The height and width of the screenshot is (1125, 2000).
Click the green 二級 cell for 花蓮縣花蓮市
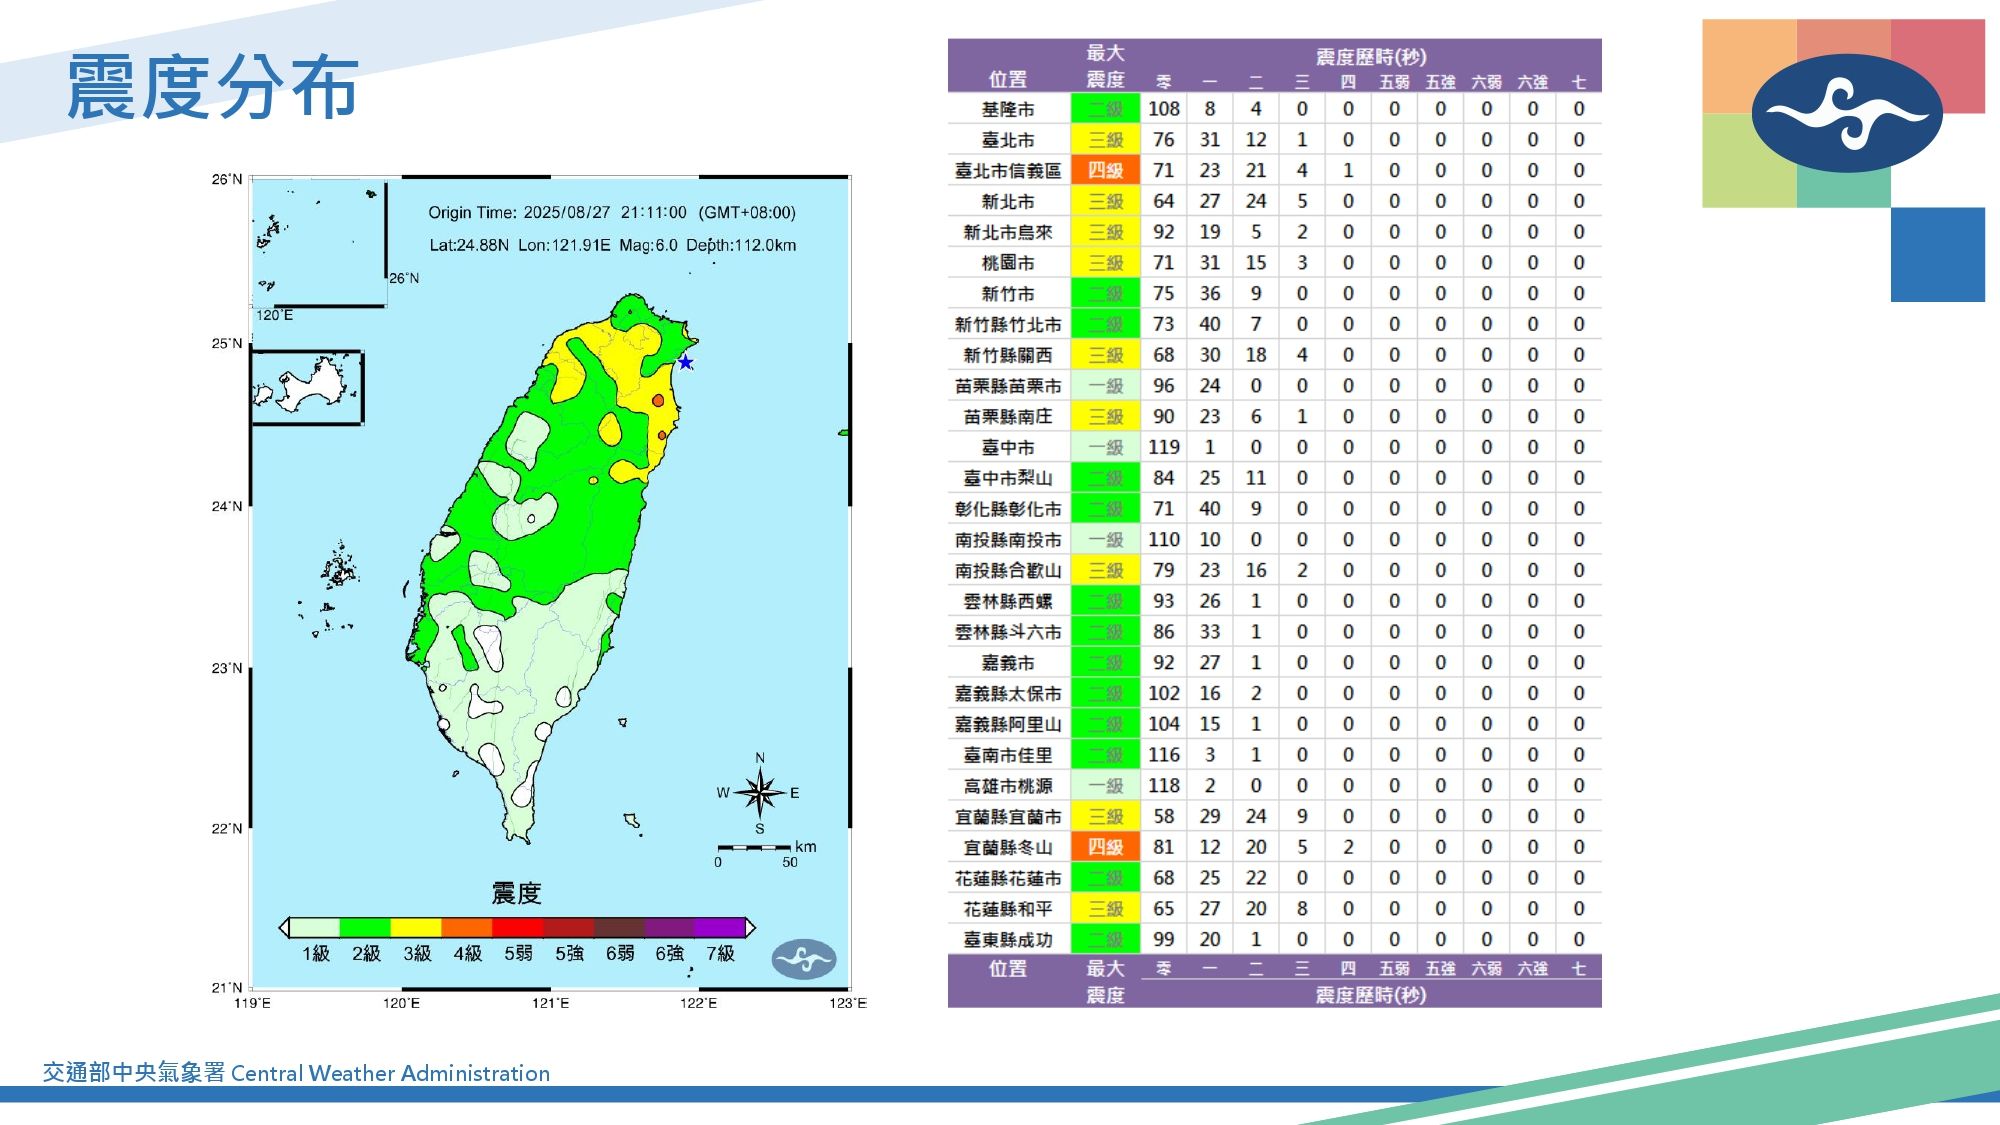(x=1105, y=878)
